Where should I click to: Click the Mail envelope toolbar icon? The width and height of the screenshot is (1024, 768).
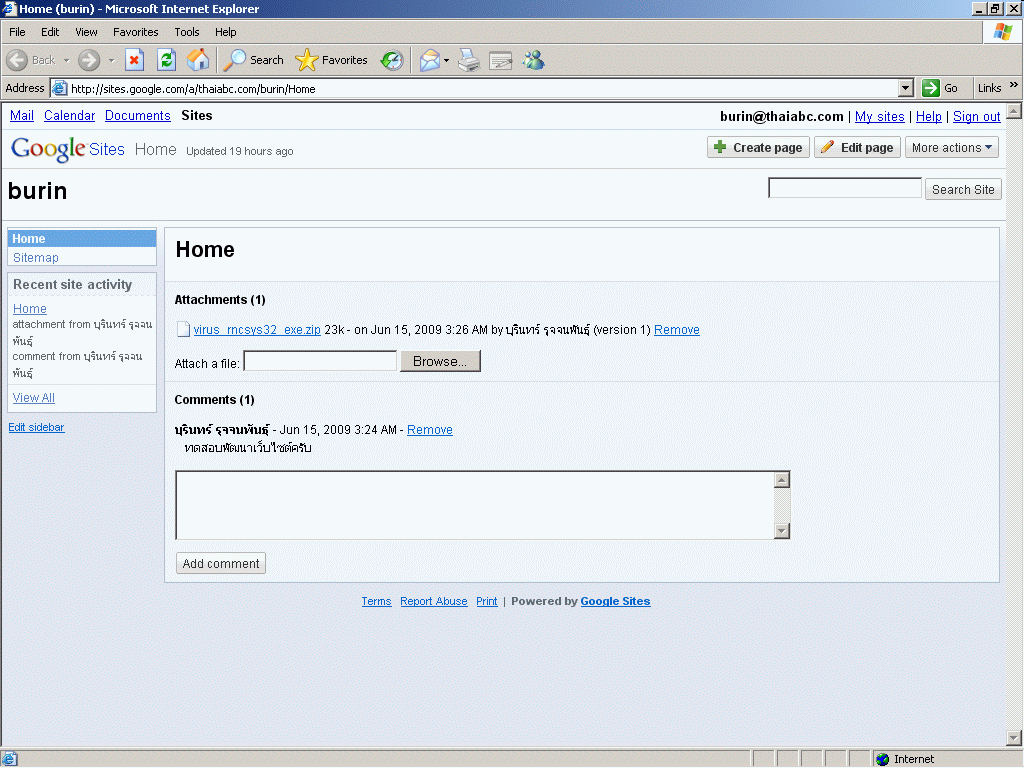click(429, 60)
